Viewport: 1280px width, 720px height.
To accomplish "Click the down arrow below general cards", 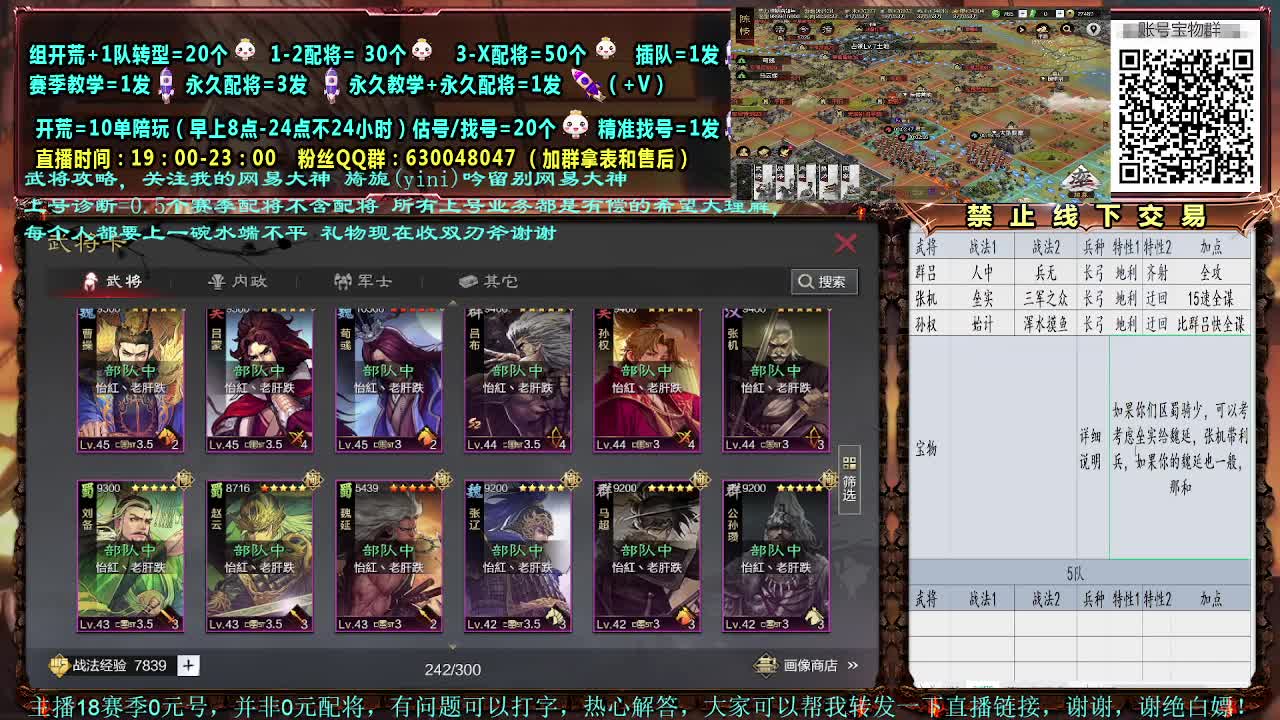I will (x=452, y=646).
